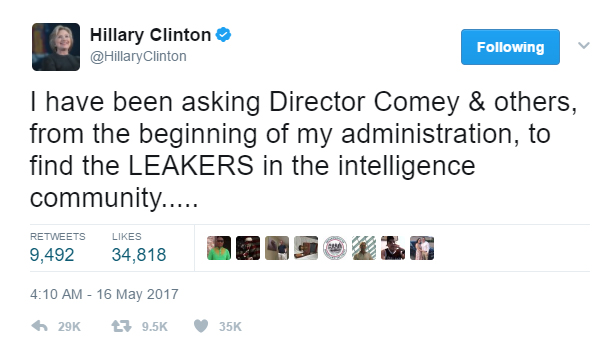Viewport: 614px width, 361px height.
Task: Open the circular seal logo liker avatar
Action: [x=335, y=248]
